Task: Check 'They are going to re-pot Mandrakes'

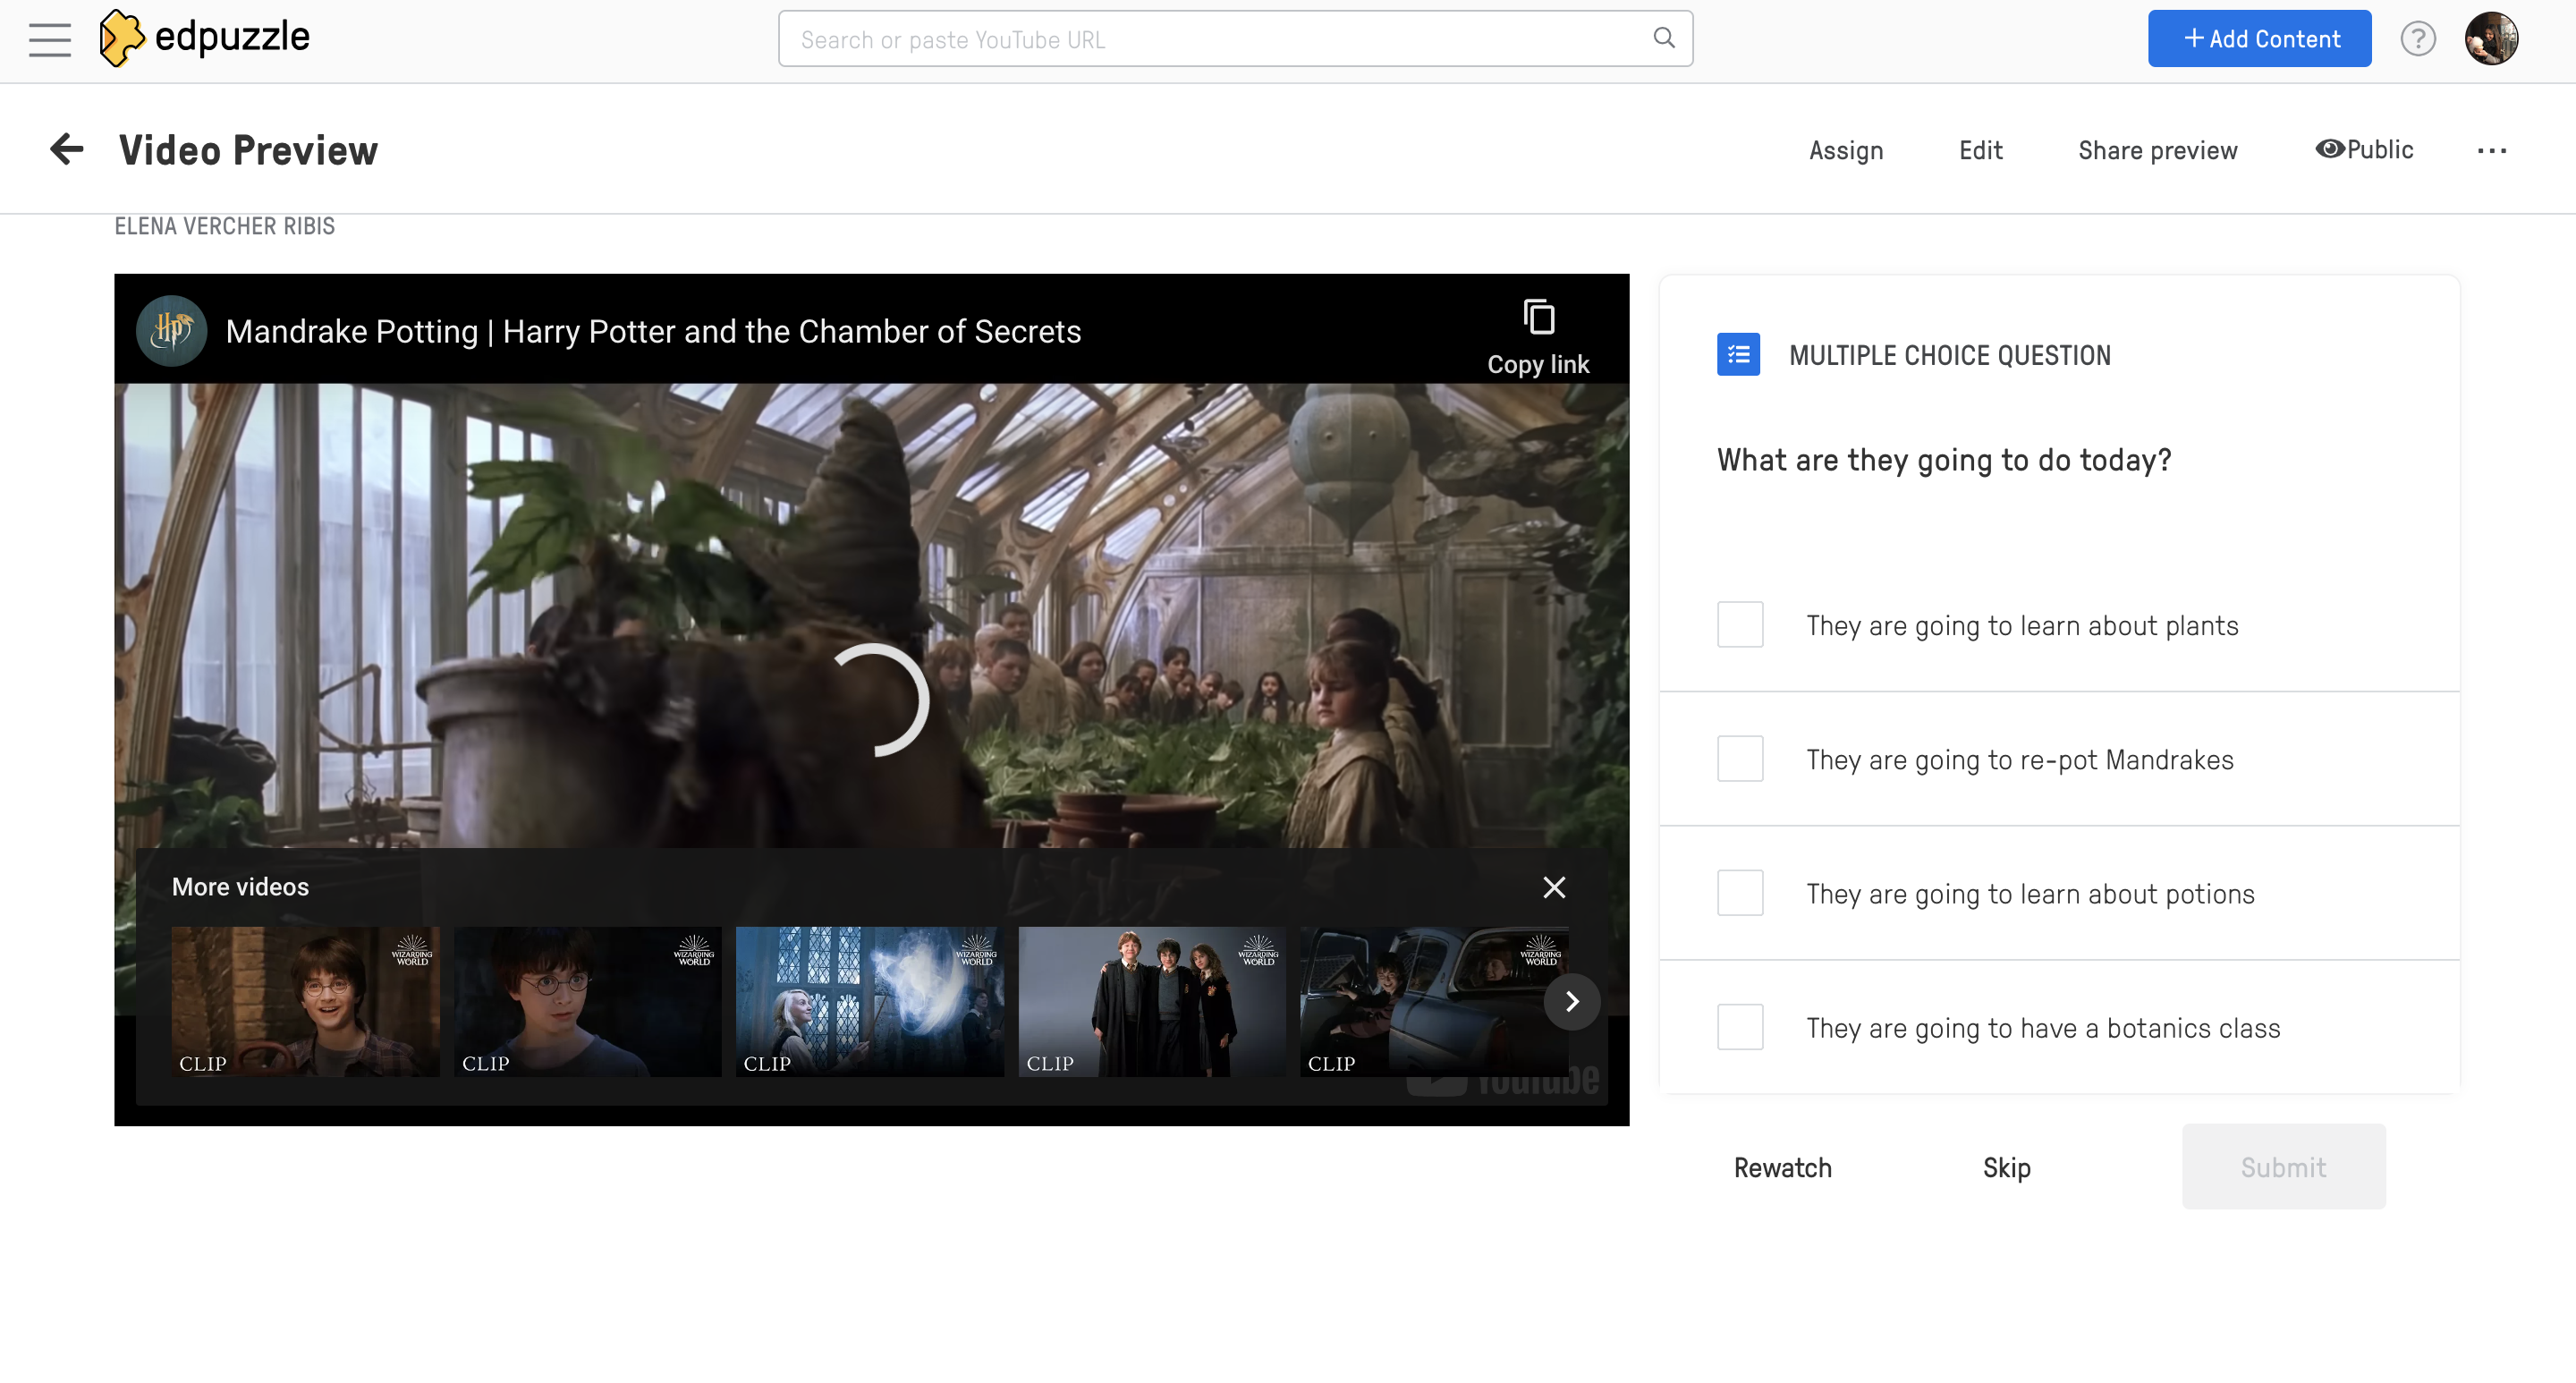Action: tap(1740, 758)
